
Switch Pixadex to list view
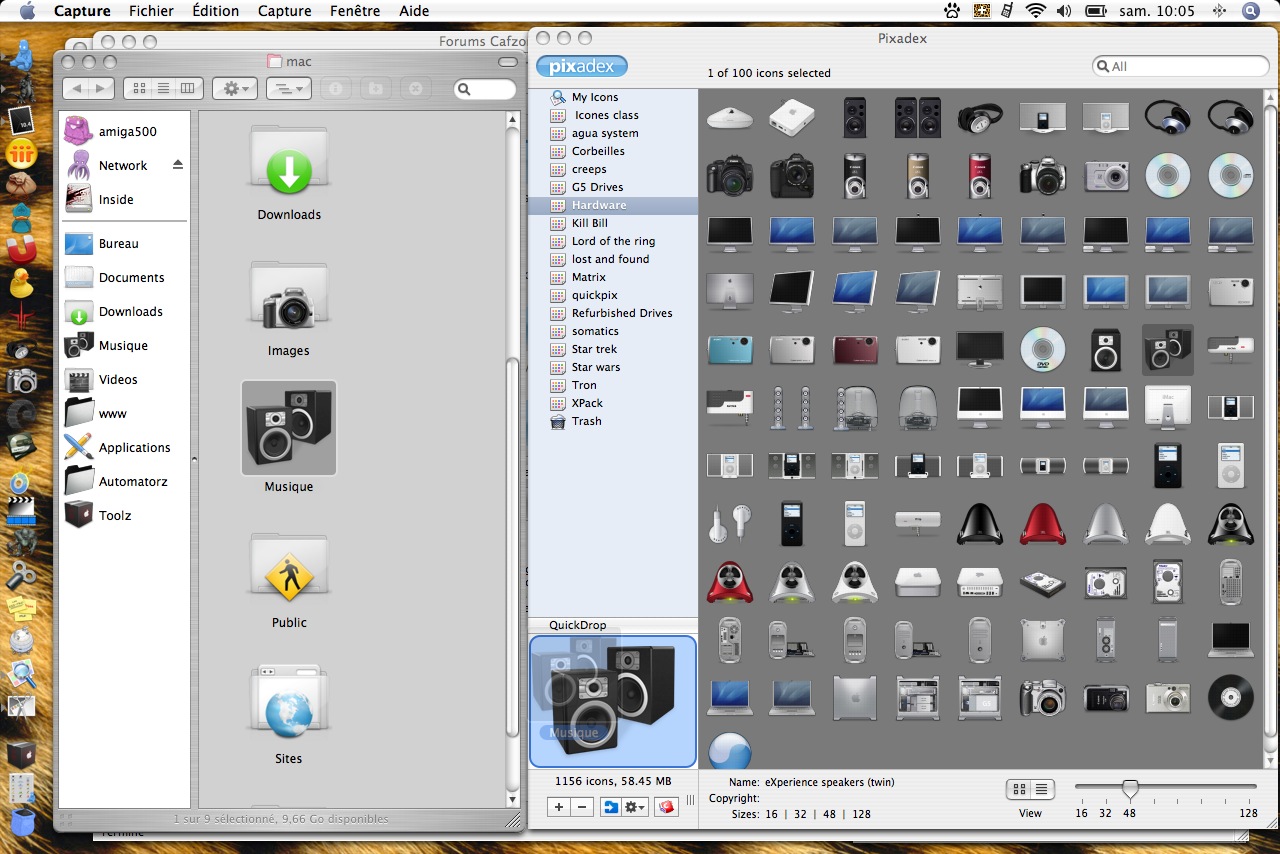point(1043,789)
